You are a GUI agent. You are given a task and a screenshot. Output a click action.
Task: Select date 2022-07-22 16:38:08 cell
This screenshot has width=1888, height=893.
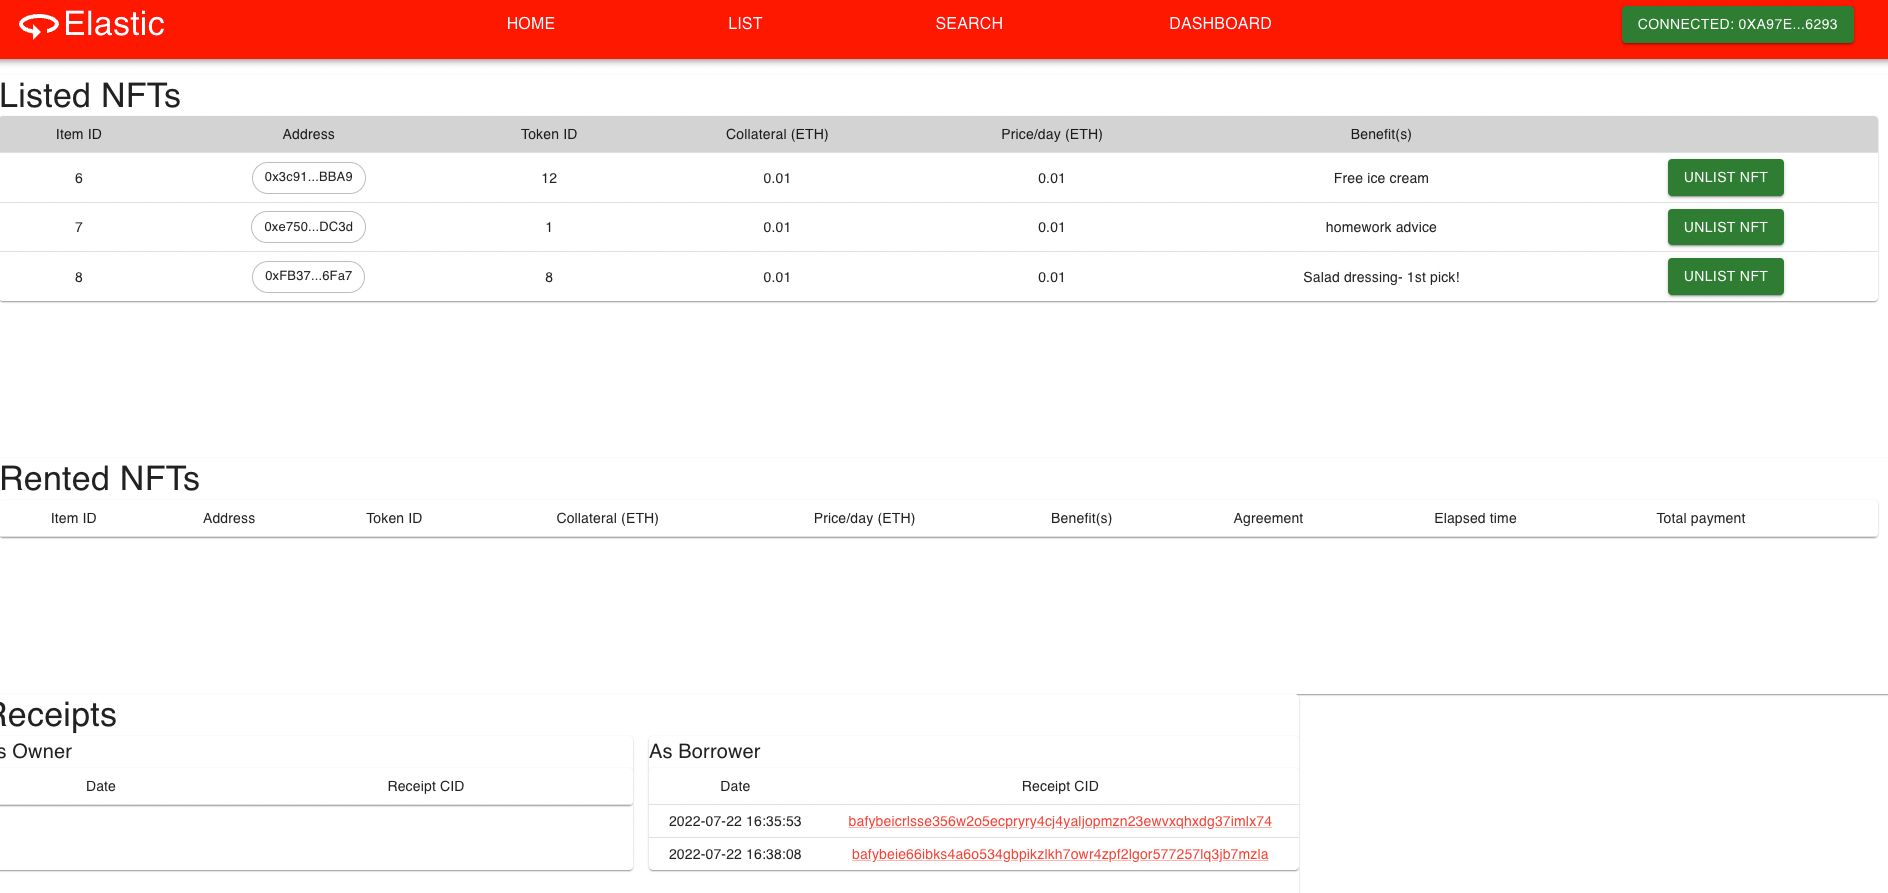735,854
